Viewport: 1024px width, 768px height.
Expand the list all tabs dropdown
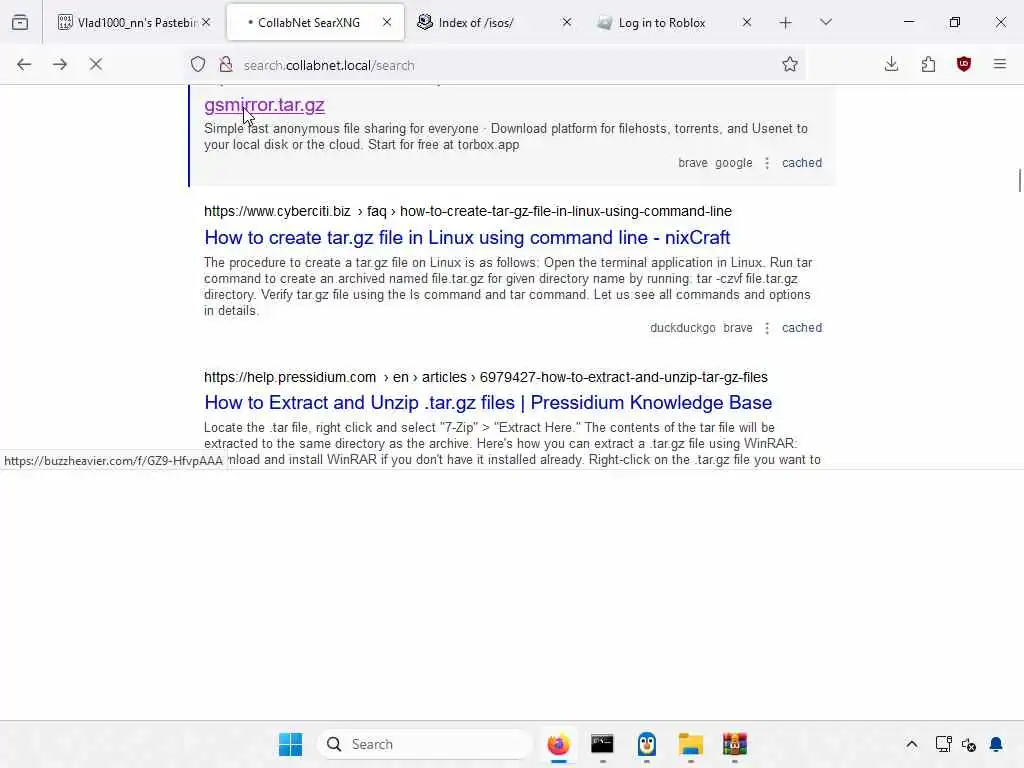click(x=826, y=23)
